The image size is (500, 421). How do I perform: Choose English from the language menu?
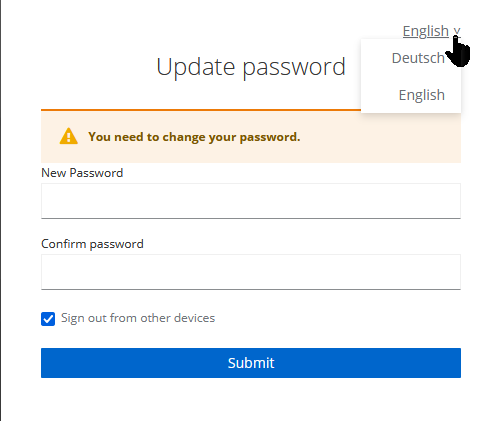click(x=422, y=95)
